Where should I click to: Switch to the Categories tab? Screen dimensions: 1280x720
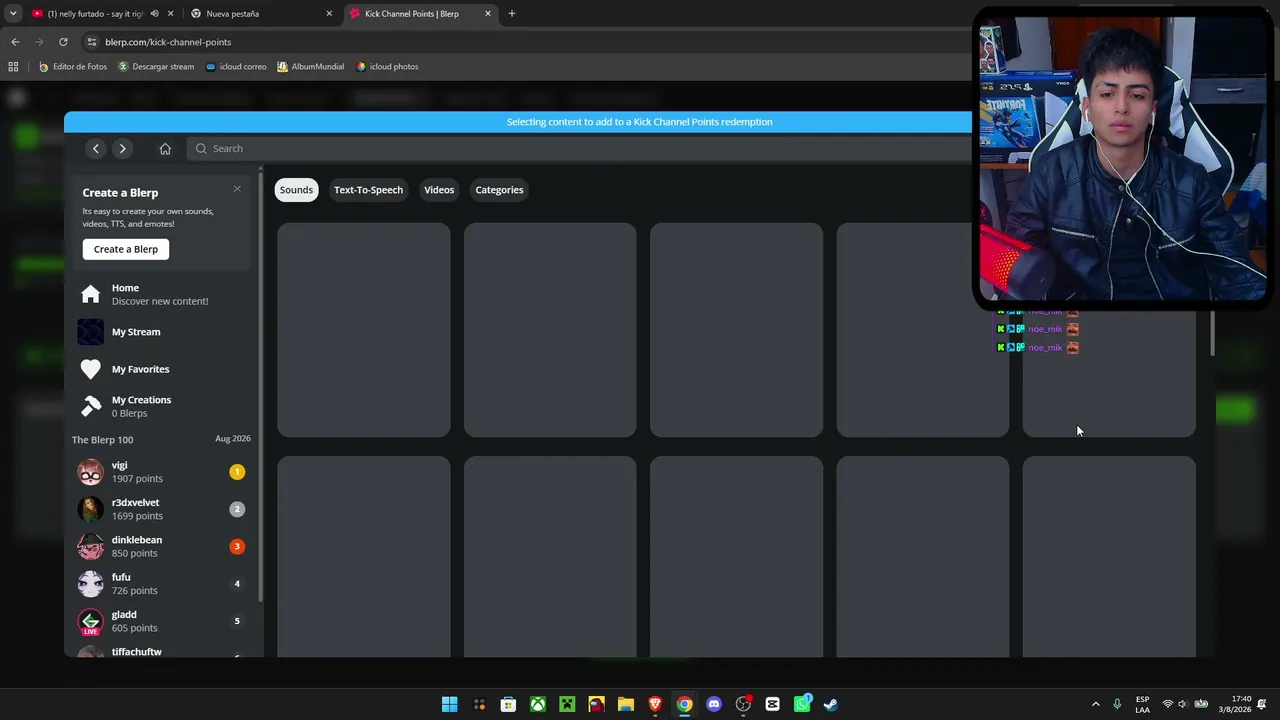pyautogui.click(x=499, y=190)
